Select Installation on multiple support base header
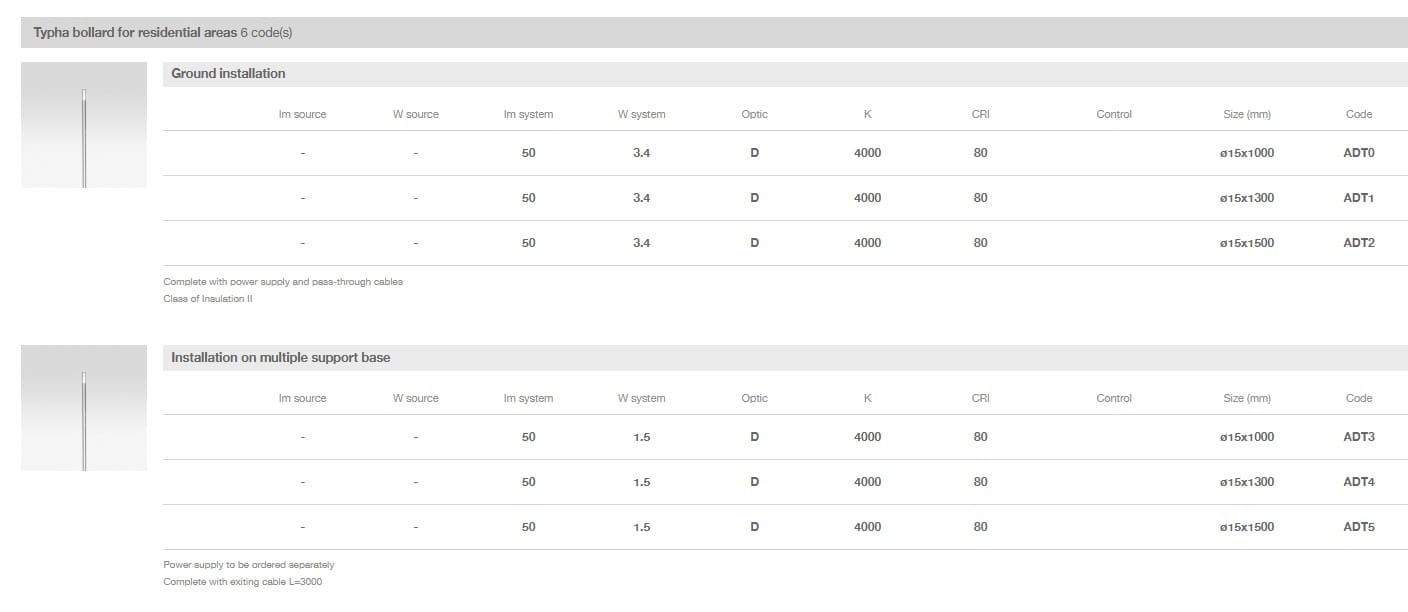Viewport: 1408px width, 612px height. 280,358
